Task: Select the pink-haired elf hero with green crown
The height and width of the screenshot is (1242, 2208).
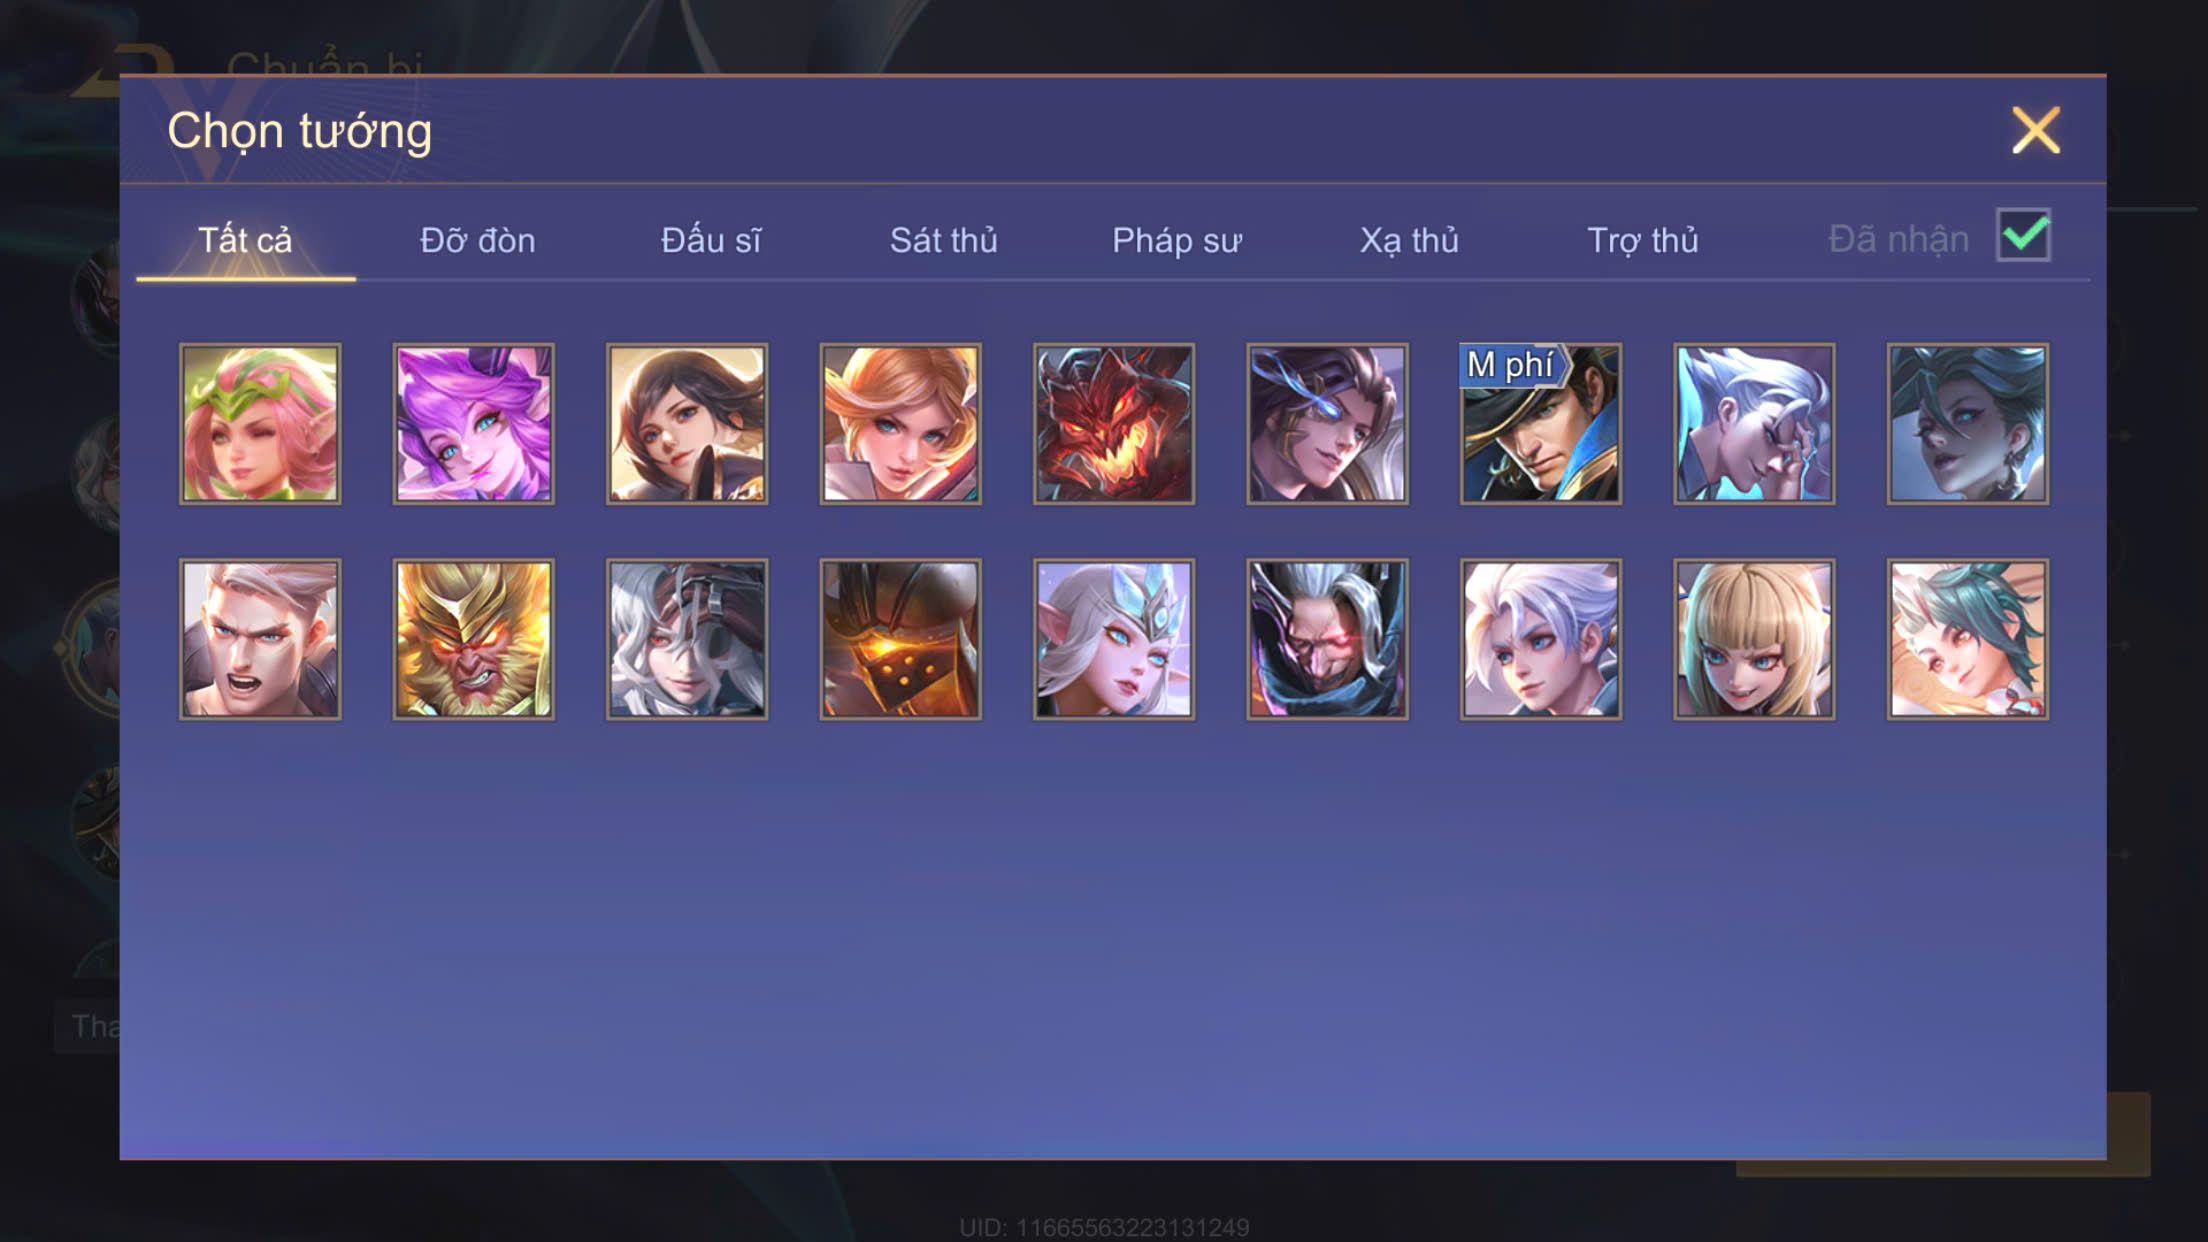Action: (x=260, y=424)
